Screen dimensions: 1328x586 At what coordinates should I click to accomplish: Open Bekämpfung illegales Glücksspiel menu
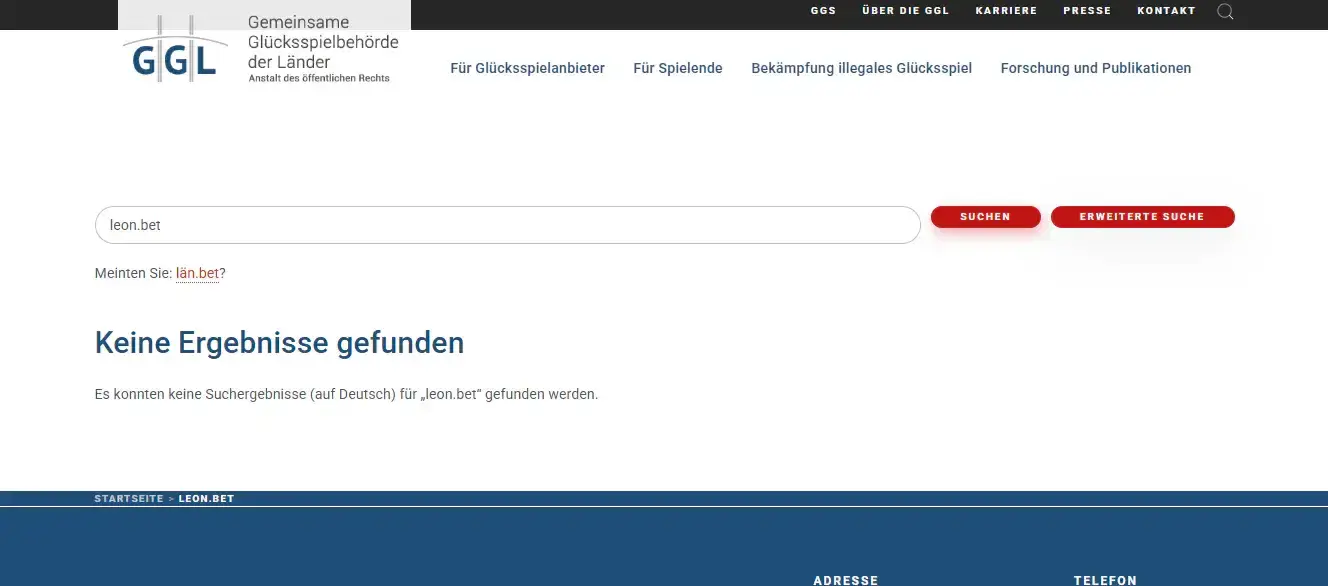[861, 68]
